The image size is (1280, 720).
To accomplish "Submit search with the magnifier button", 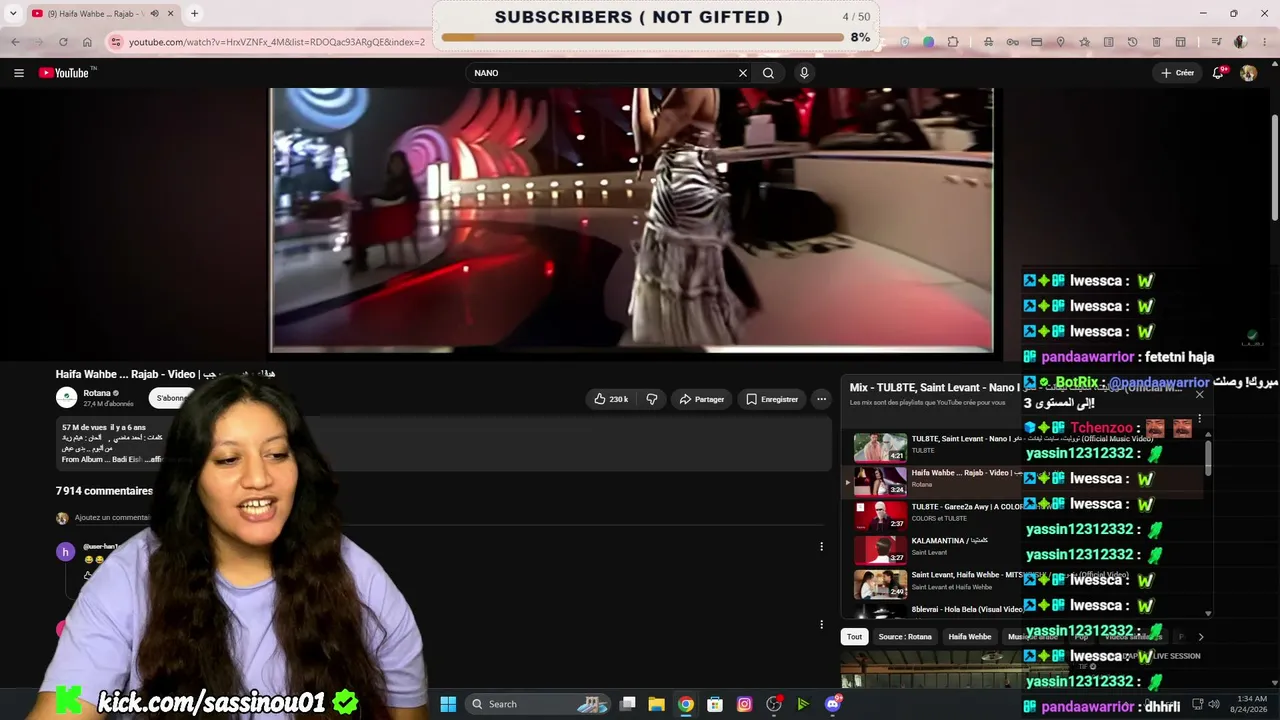I will [768, 73].
